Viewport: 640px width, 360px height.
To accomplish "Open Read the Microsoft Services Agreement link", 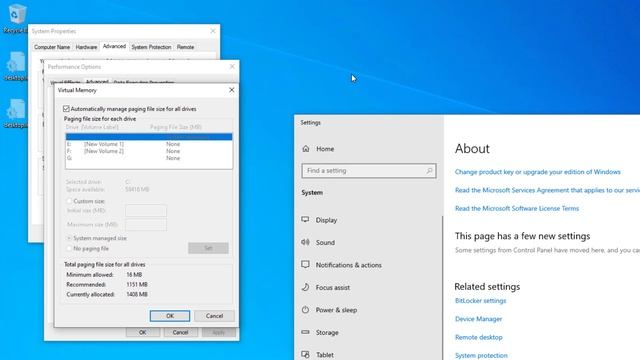I will [547, 190].
